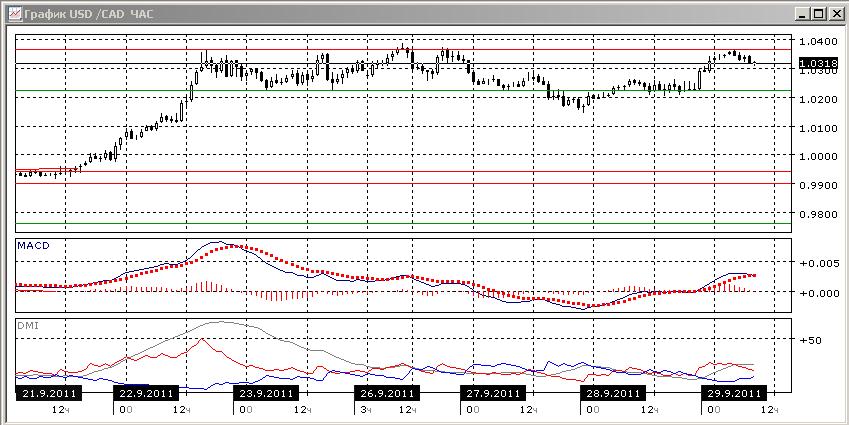Click the 1.0100 price axis label
Viewport: 849px width, 425px height.
(x=818, y=128)
